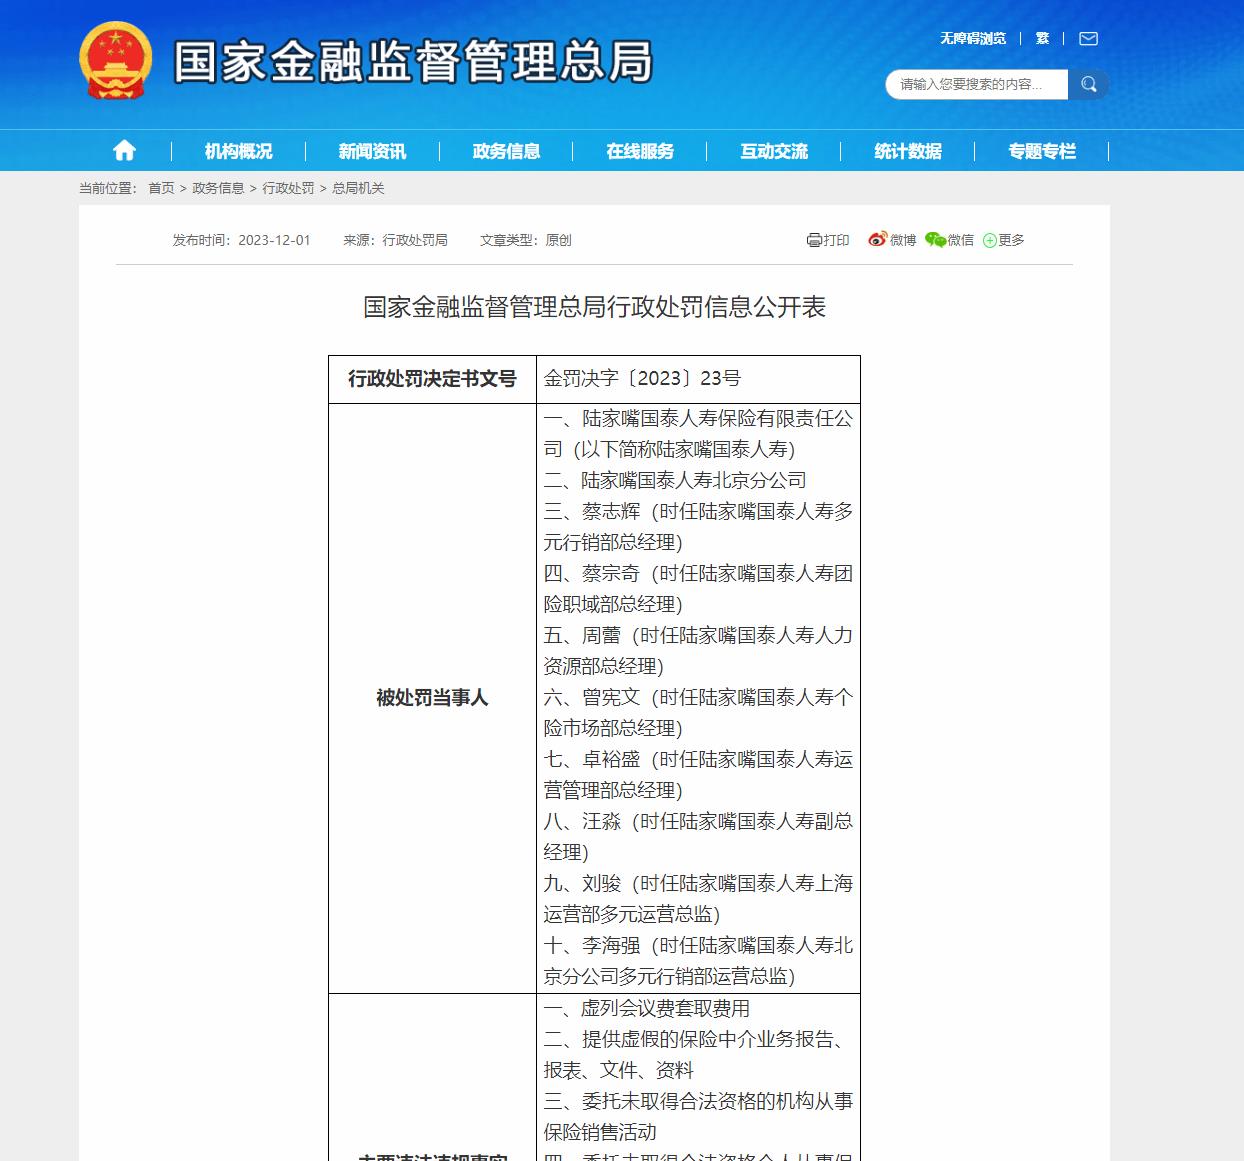Open the 互动交流 navigation menu
1244x1161 pixels.
(772, 150)
